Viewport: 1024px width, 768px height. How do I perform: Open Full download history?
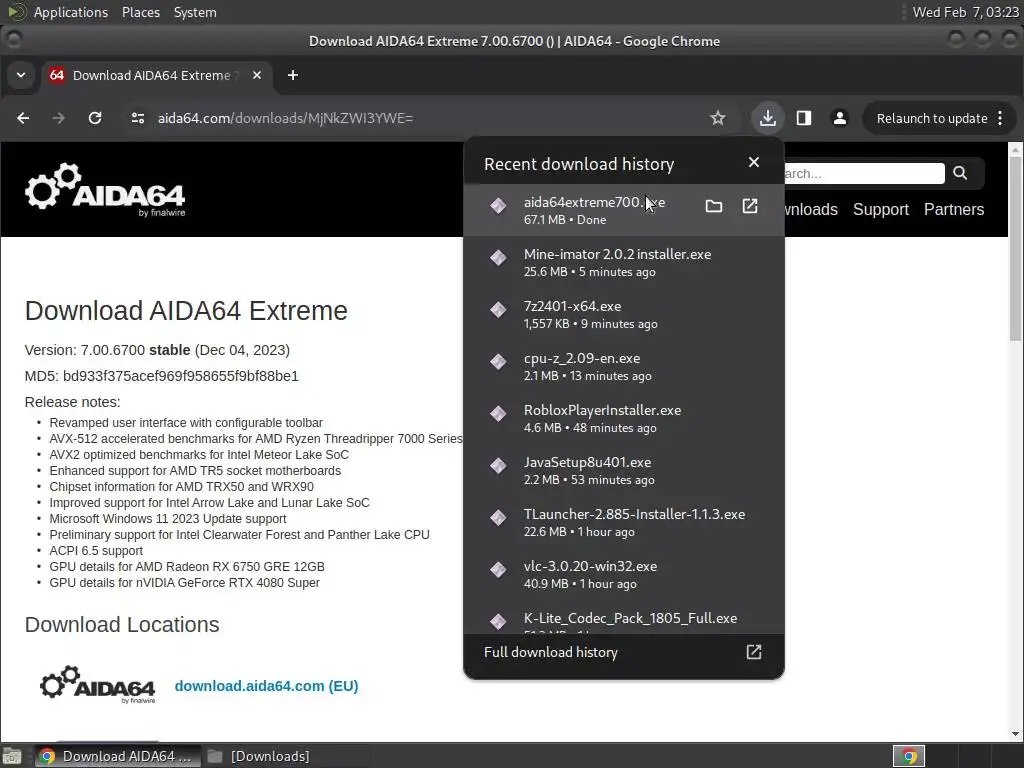(623, 652)
